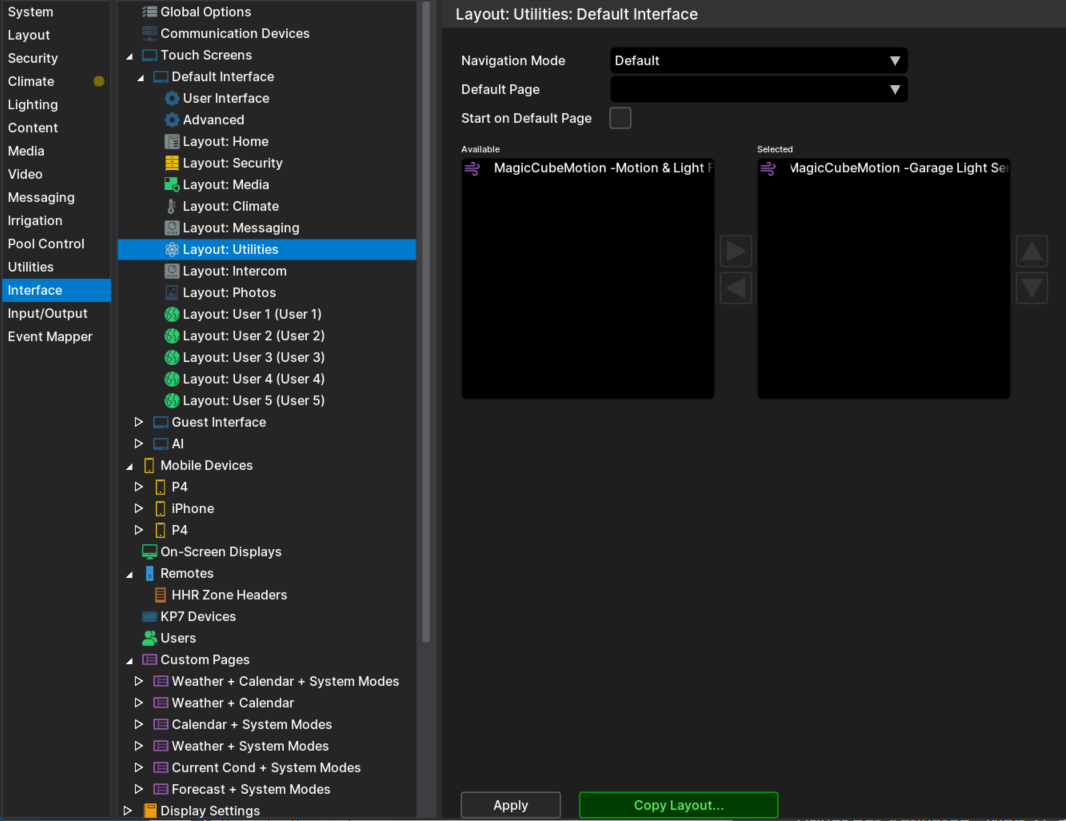The height and width of the screenshot is (821, 1066).
Task: Switch to the Utilities sidebar section
Action: point(31,267)
